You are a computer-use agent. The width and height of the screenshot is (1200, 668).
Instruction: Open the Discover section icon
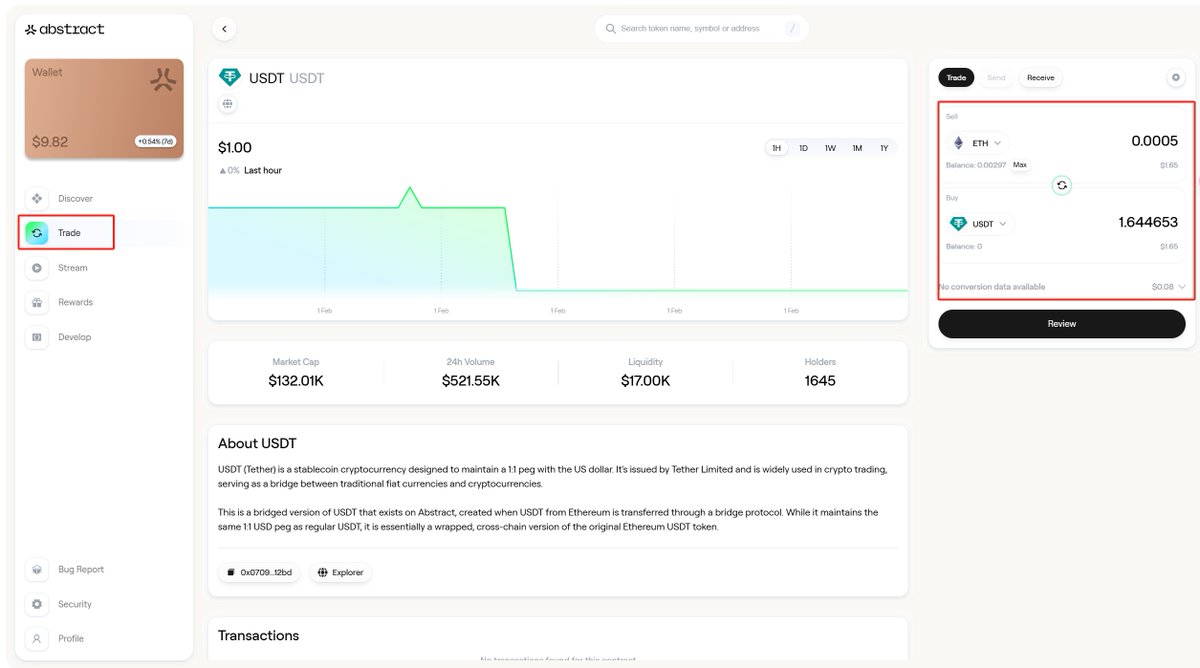click(x=37, y=198)
